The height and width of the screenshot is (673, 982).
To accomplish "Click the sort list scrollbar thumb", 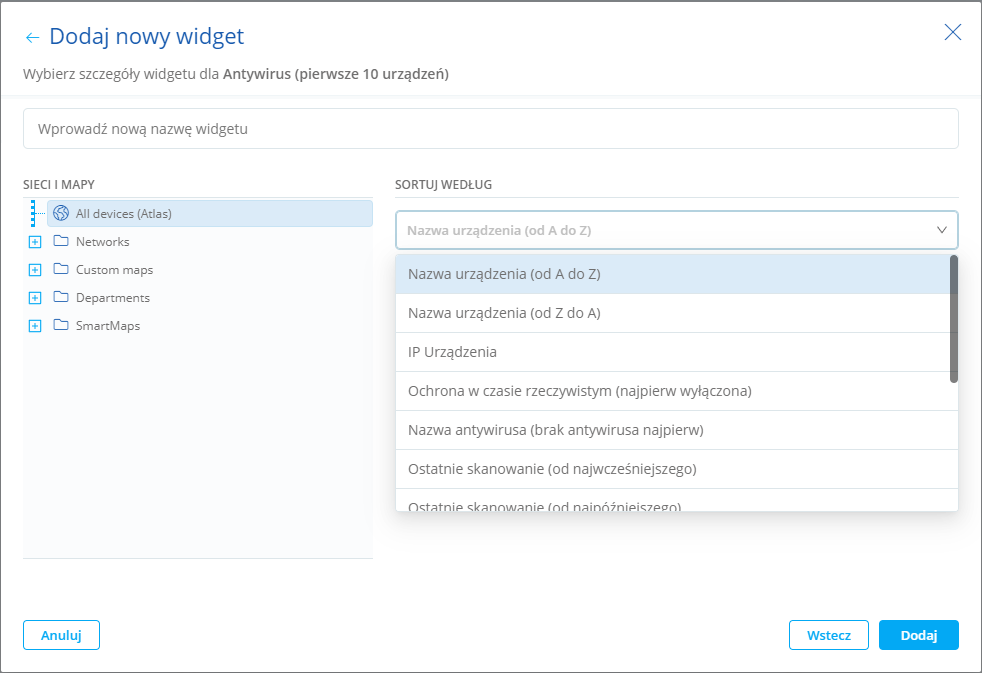I will coord(954,320).
